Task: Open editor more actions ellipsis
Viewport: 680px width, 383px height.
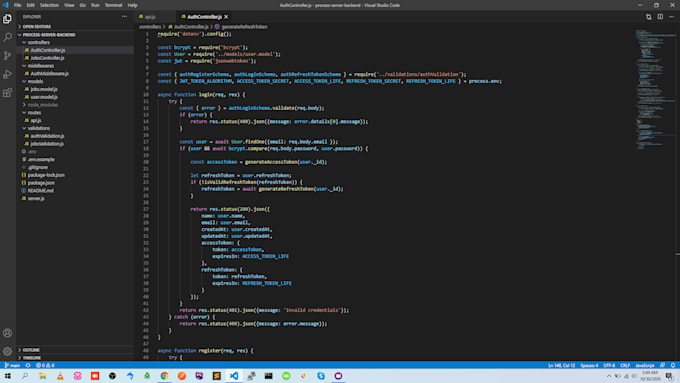Action: (671, 16)
